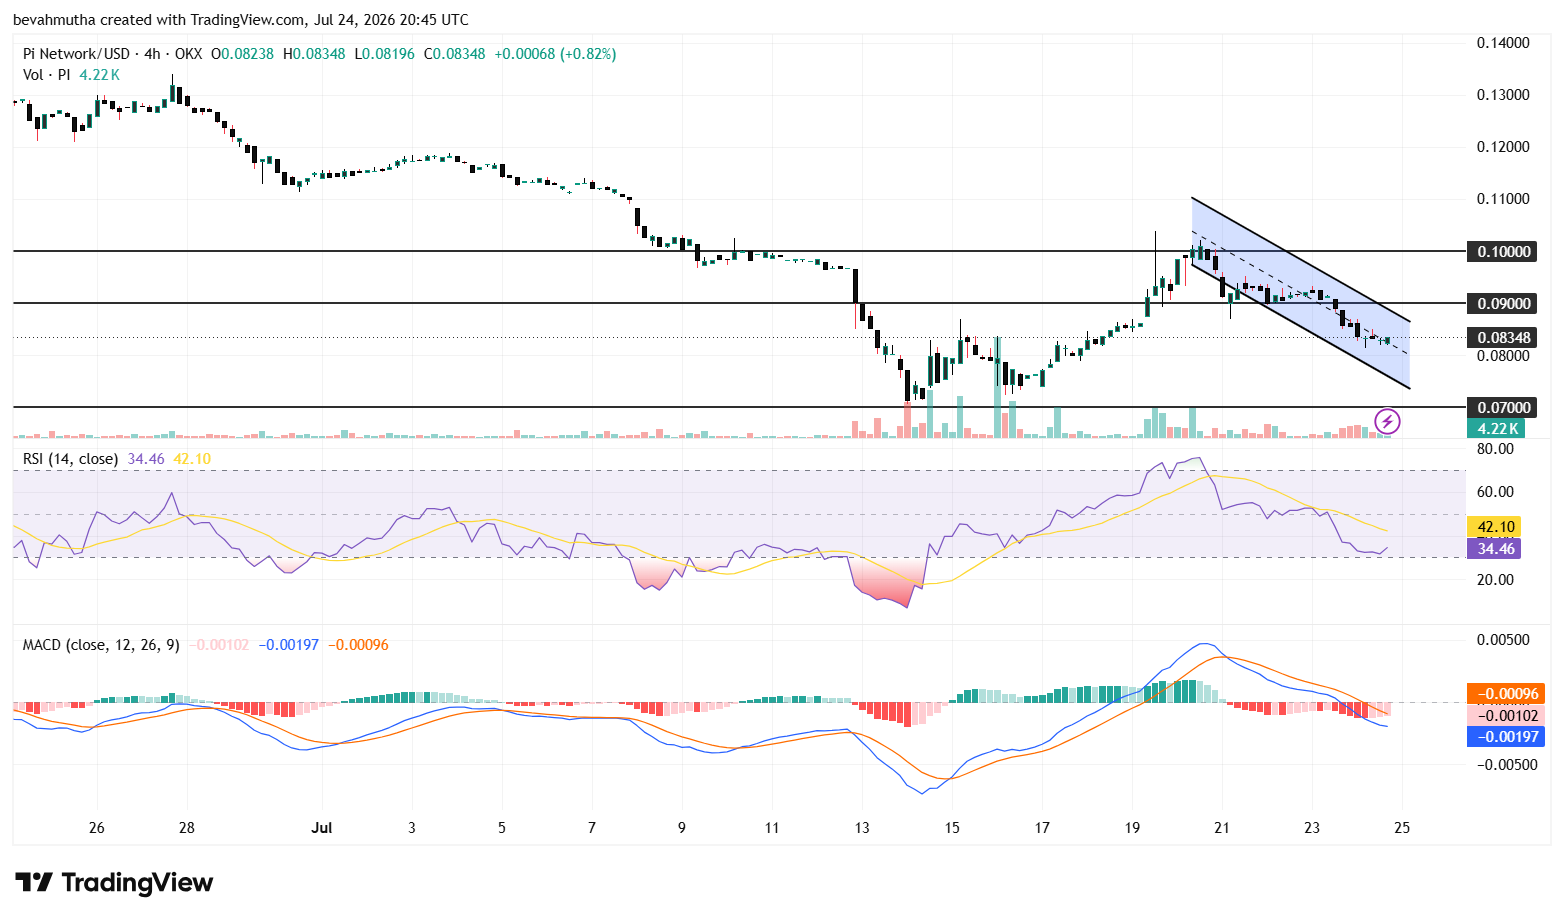Click the purple lightning bolt event icon
1564x920 pixels.
coord(1387,421)
